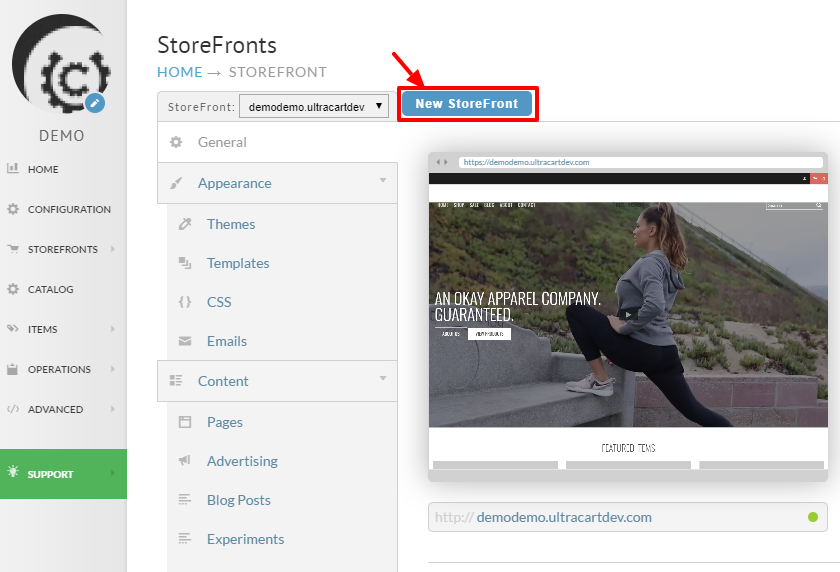Click the preview browser back-forward arrows
Screen dimensions: 840x572
coord(442,162)
